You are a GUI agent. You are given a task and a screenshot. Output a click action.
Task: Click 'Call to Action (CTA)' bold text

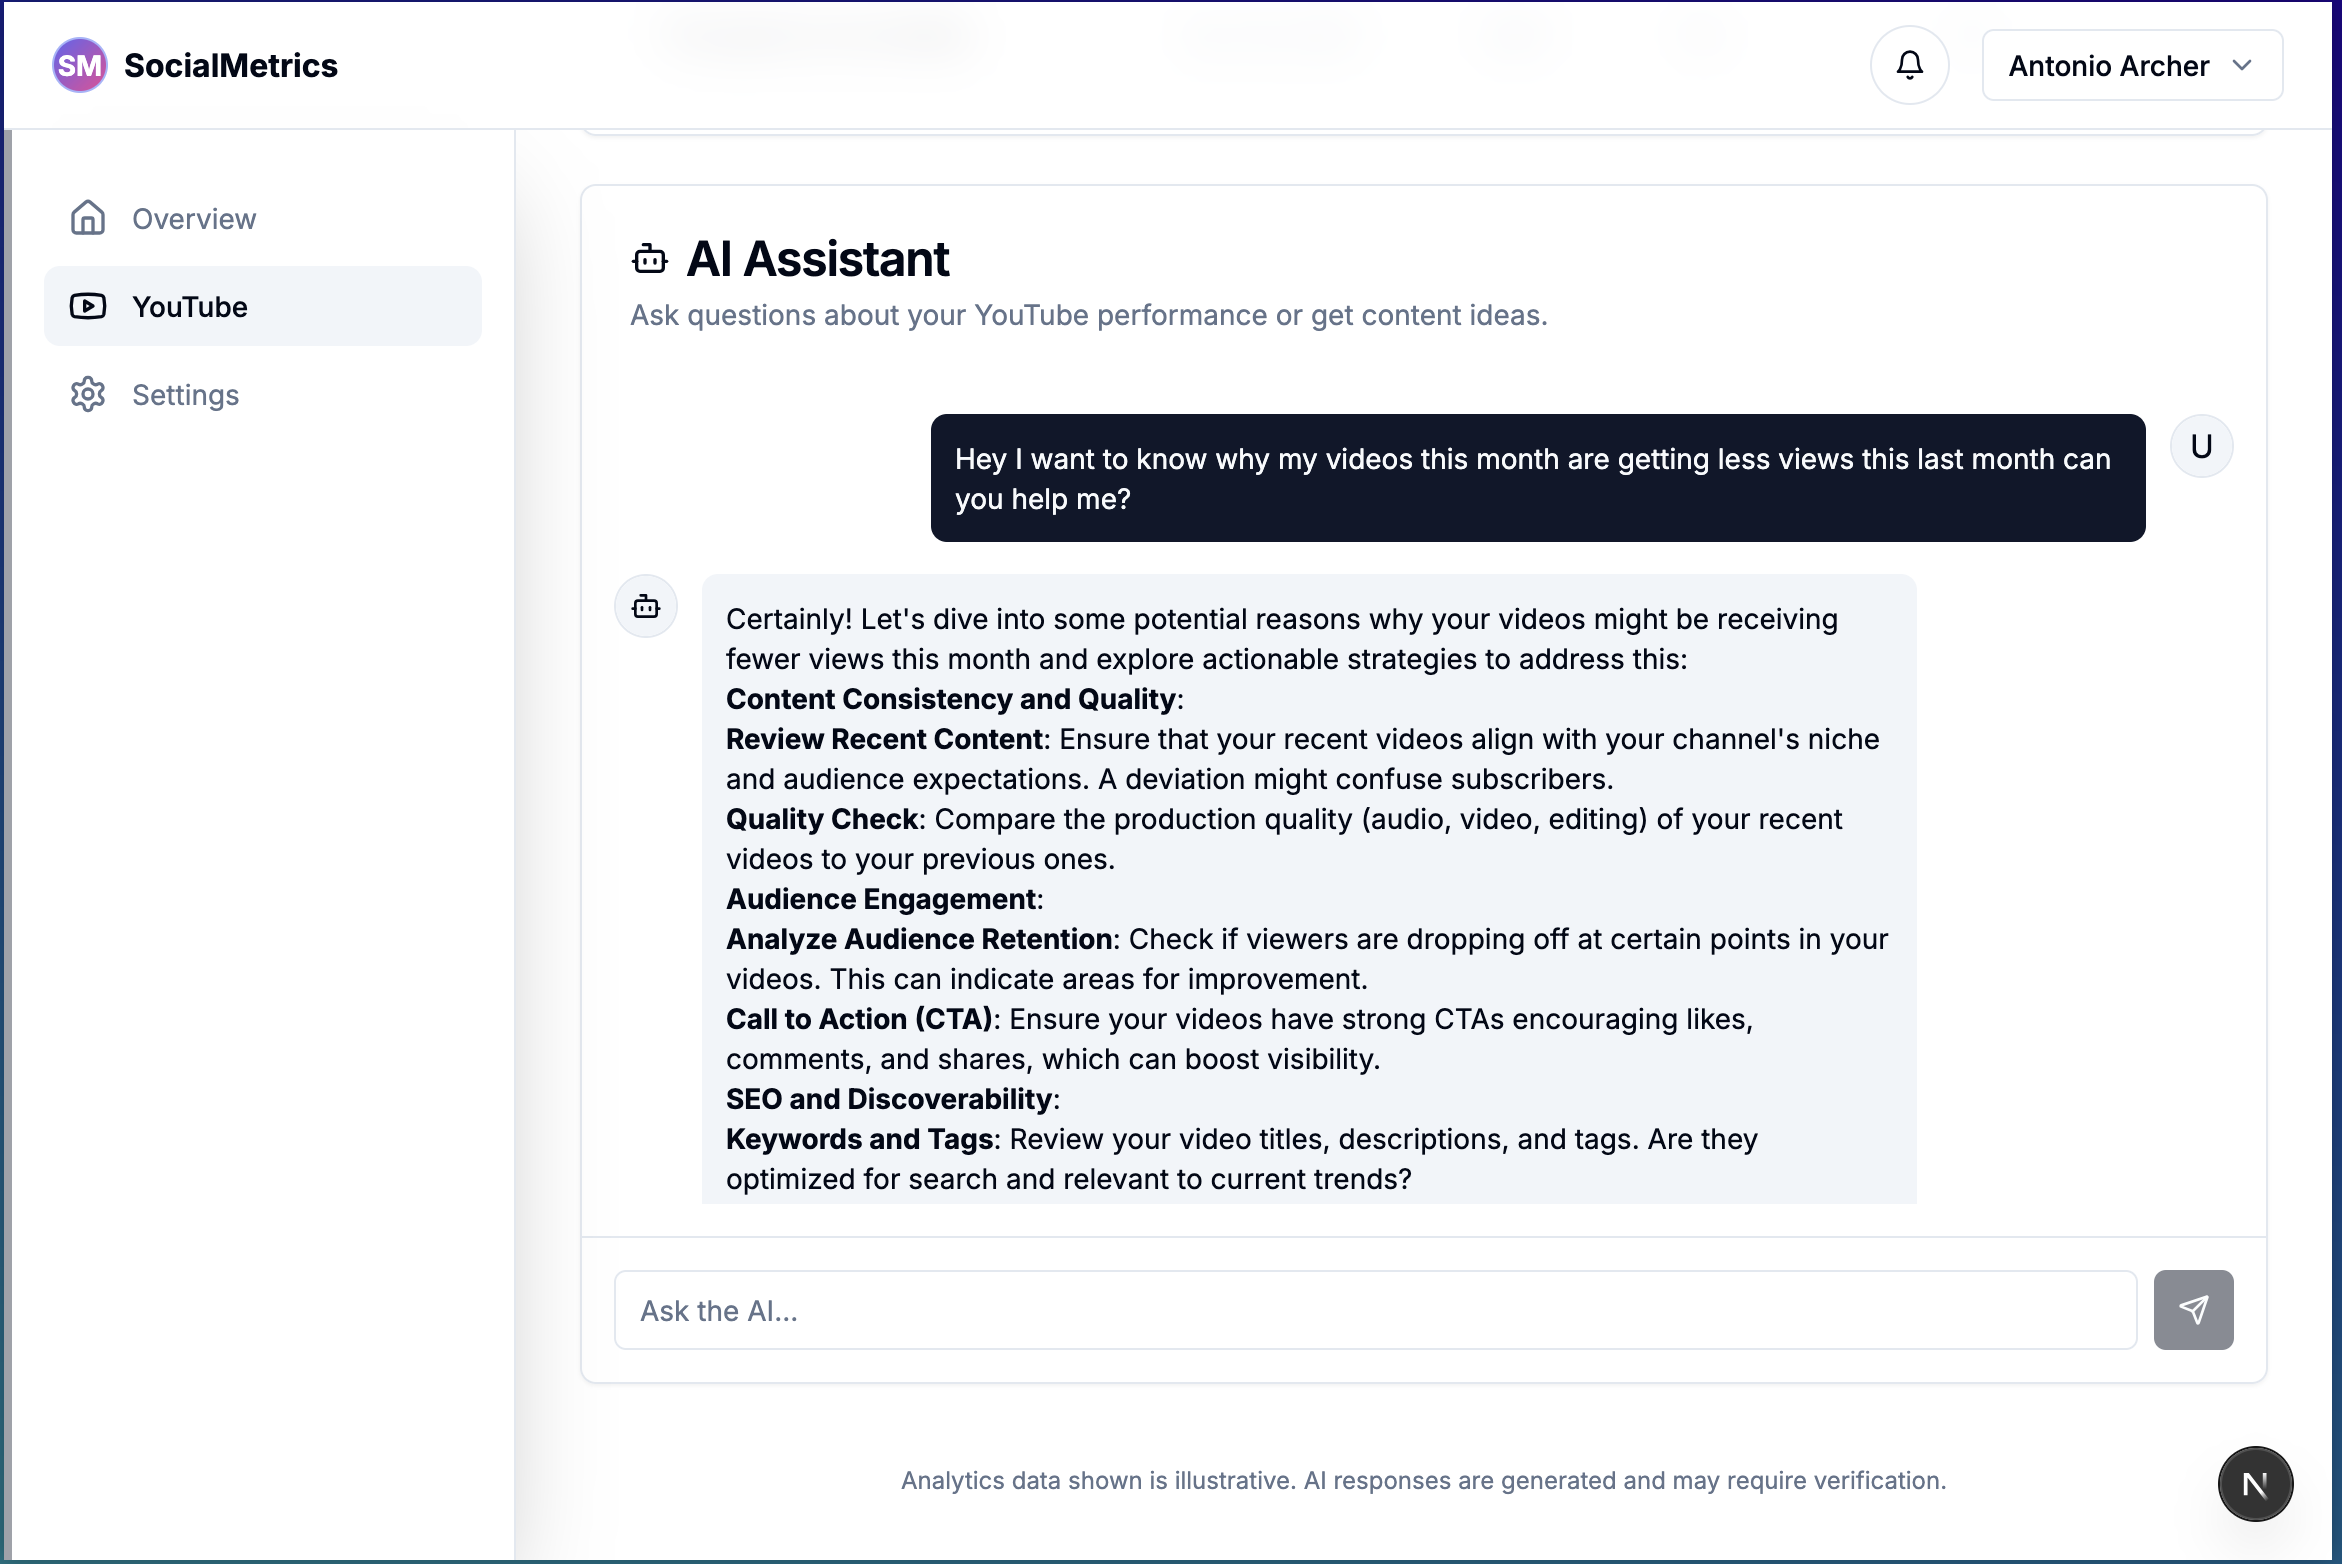859,1019
